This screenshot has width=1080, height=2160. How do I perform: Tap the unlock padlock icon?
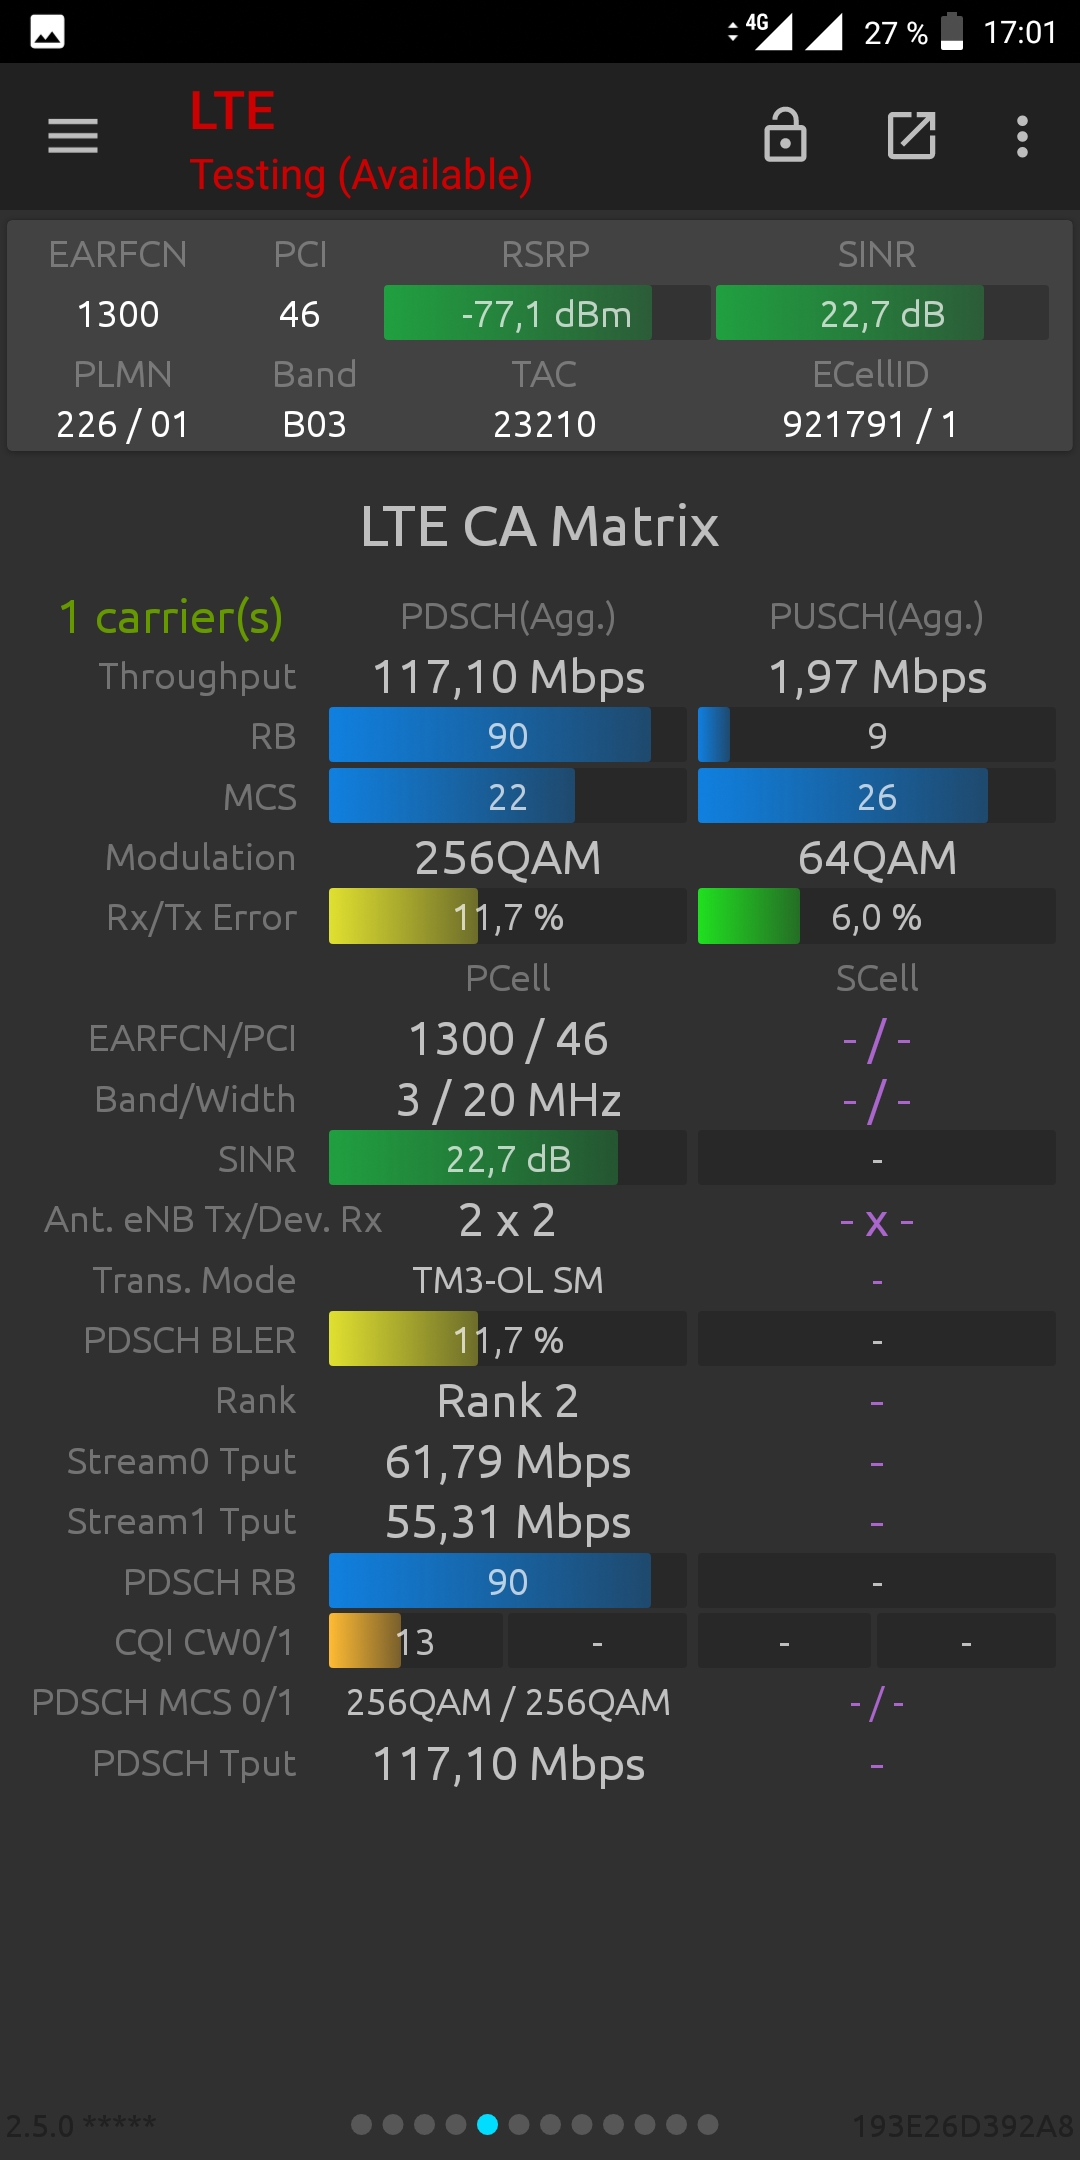point(785,135)
